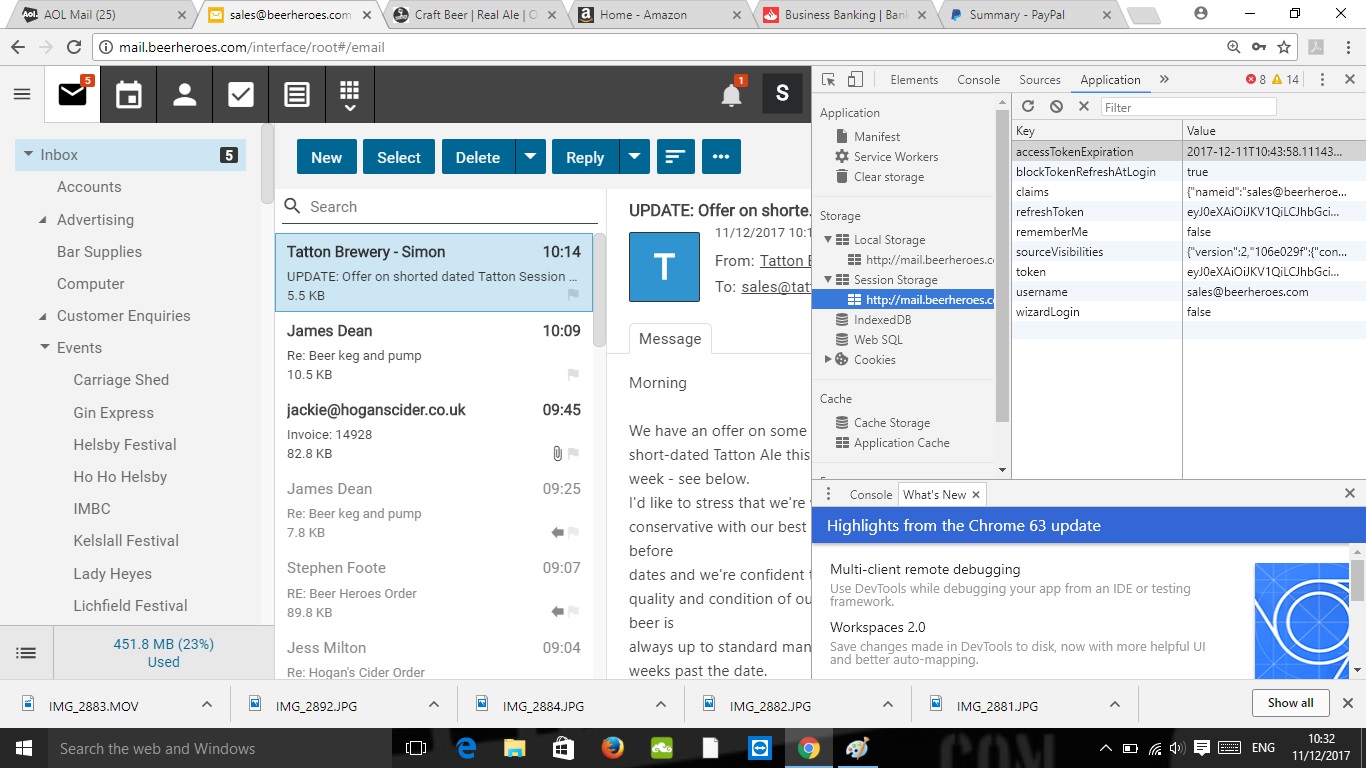Click the sort messages icon button

(x=676, y=157)
